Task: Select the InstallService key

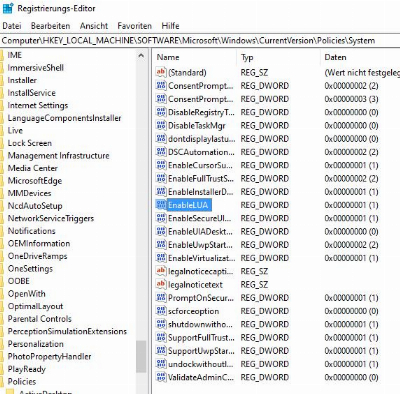Action: [x=31, y=93]
